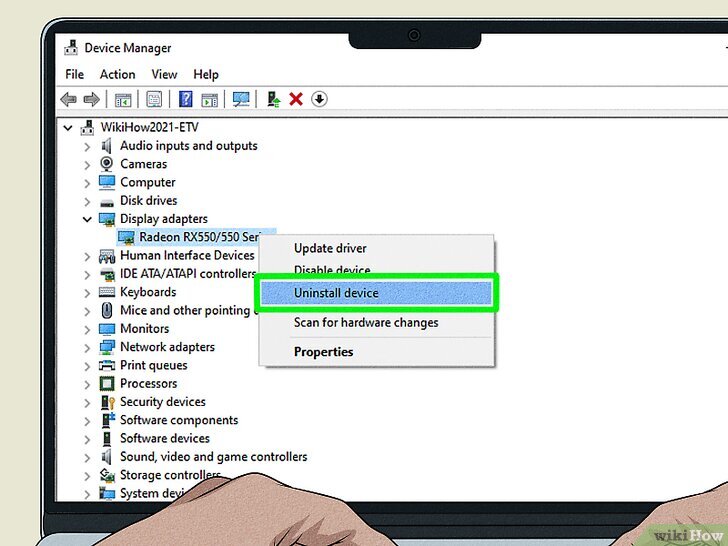Viewport: 728px width, 546px height.
Task: Click the Radeon RX550 adapter icon
Action: (x=126, y=237)
